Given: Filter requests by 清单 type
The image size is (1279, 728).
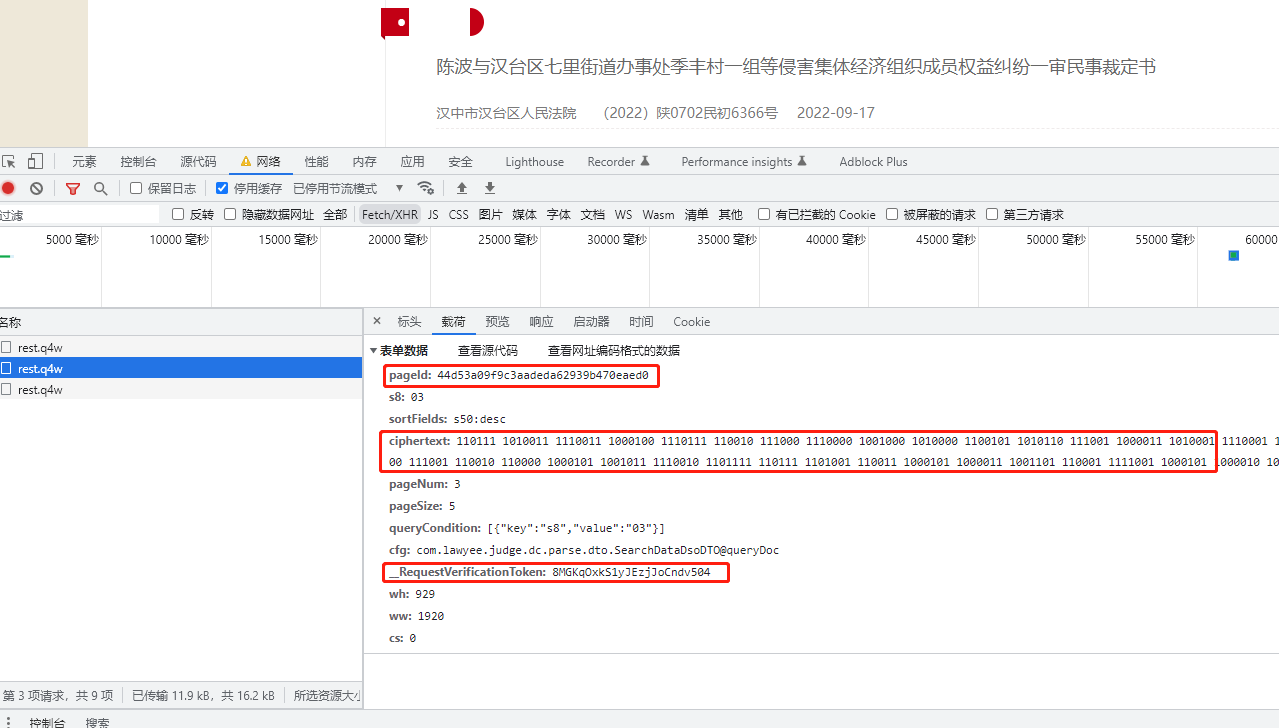Looking at the screenshot, I should [696, 214].
